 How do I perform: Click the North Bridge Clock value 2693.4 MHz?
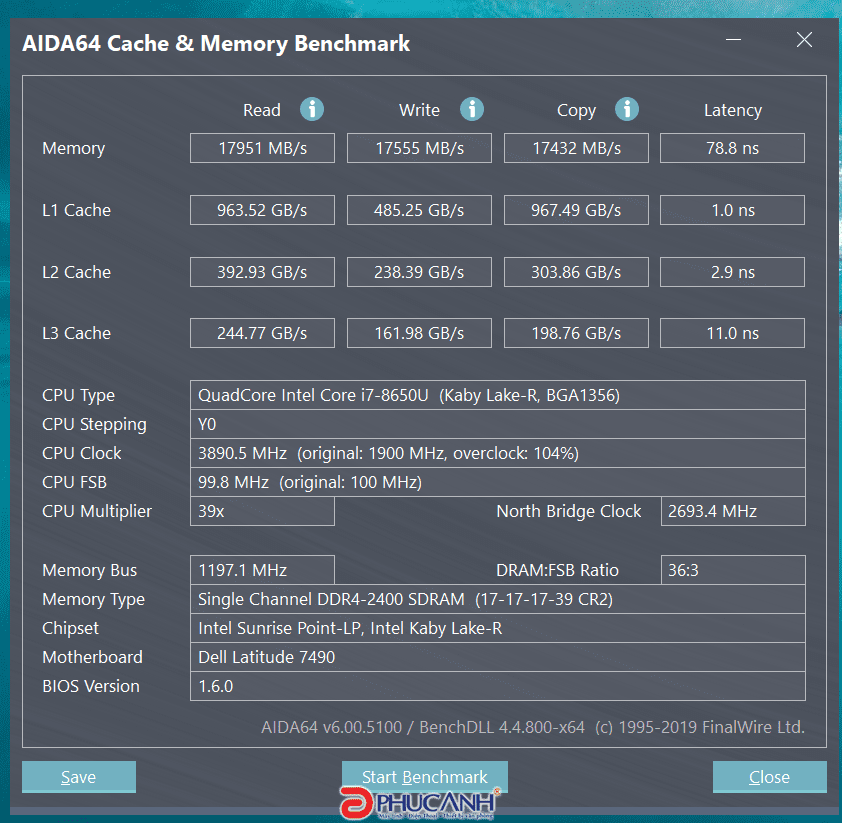733,511
